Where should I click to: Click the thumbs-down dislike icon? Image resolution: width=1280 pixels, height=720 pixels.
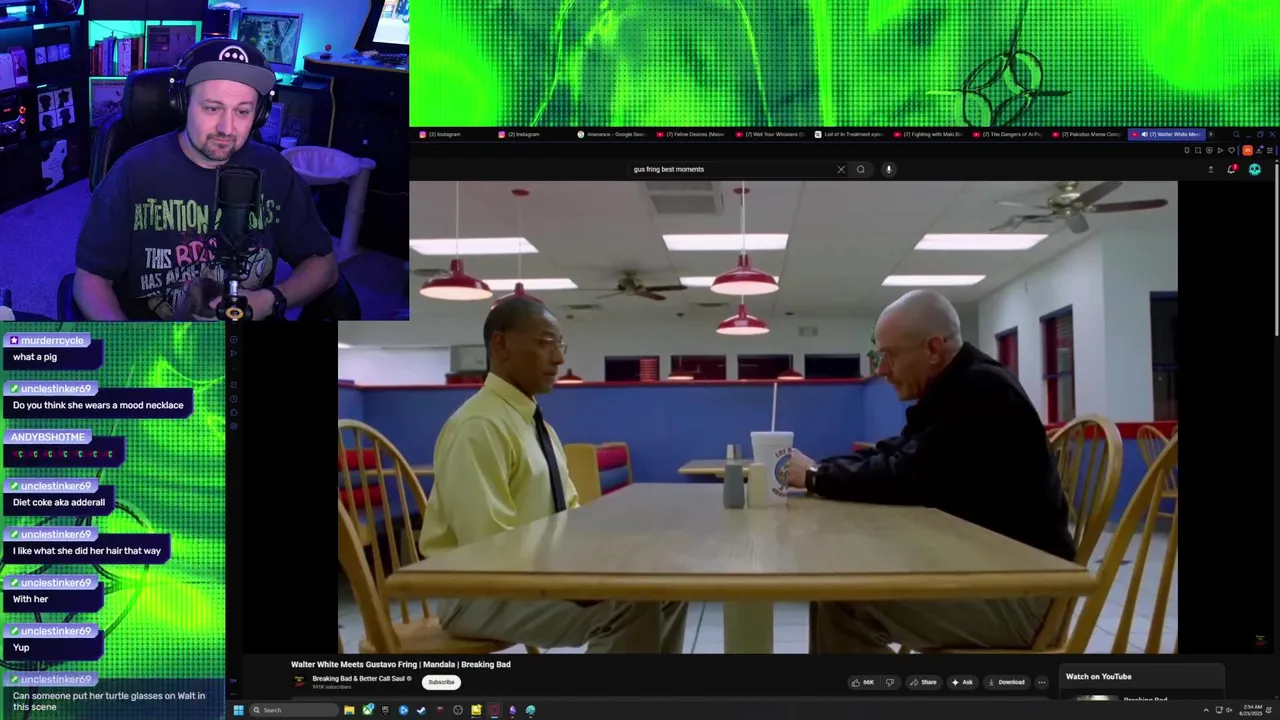[890, 682]
